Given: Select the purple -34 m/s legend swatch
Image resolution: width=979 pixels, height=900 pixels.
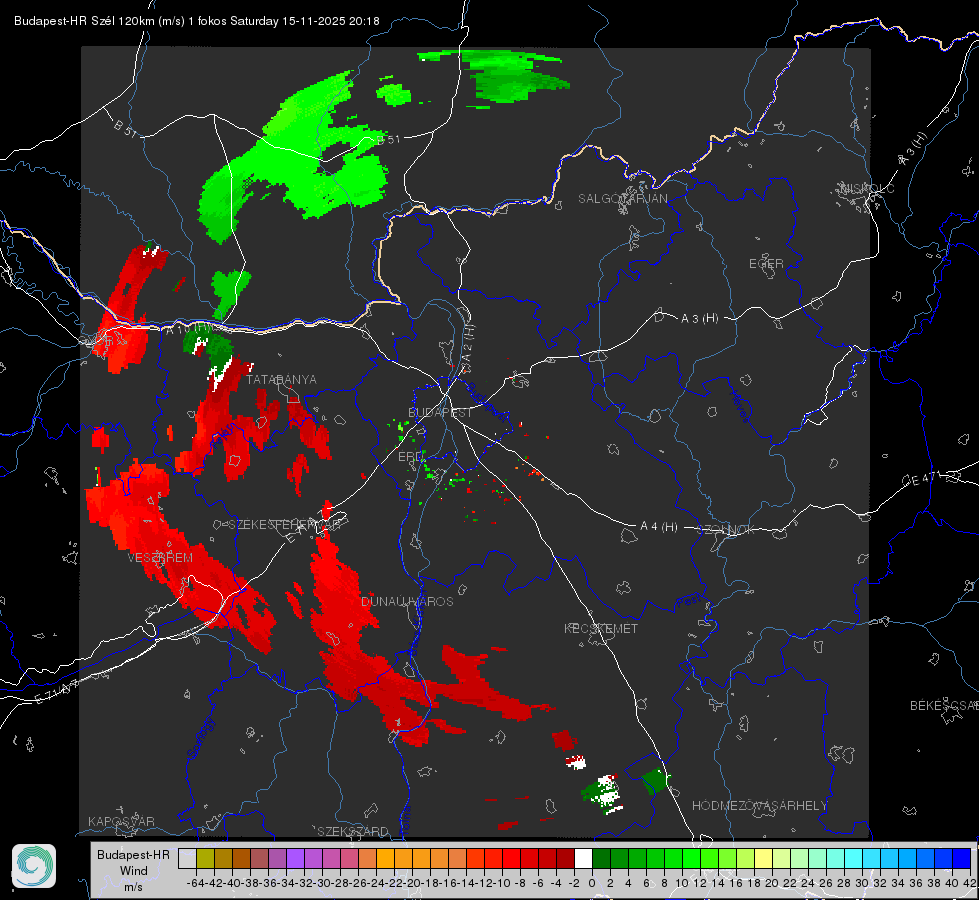Looking at the screenshot, I should click(295, 858).
